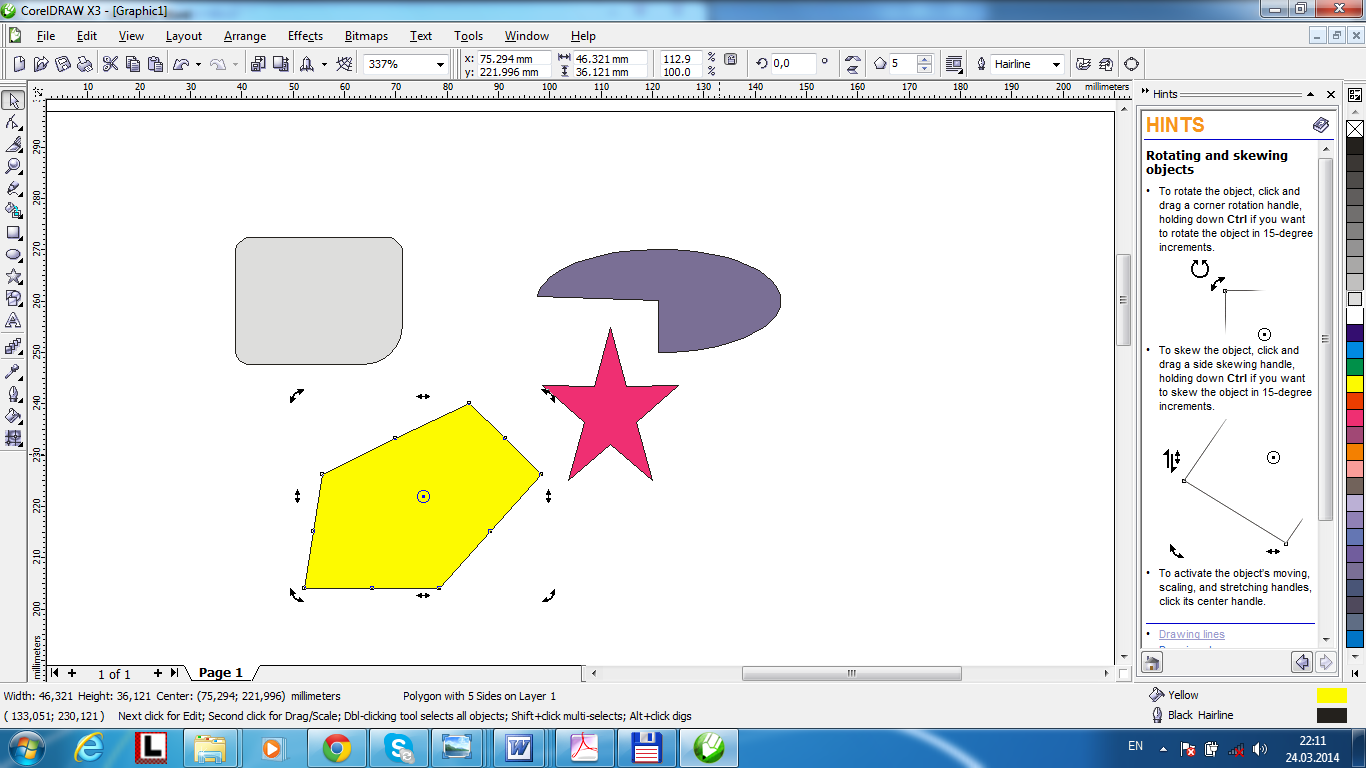Viewport: 1366px width, 768px height.
Task: Select the Pick tool in toolbox
Action: click(x=14, y=100)
